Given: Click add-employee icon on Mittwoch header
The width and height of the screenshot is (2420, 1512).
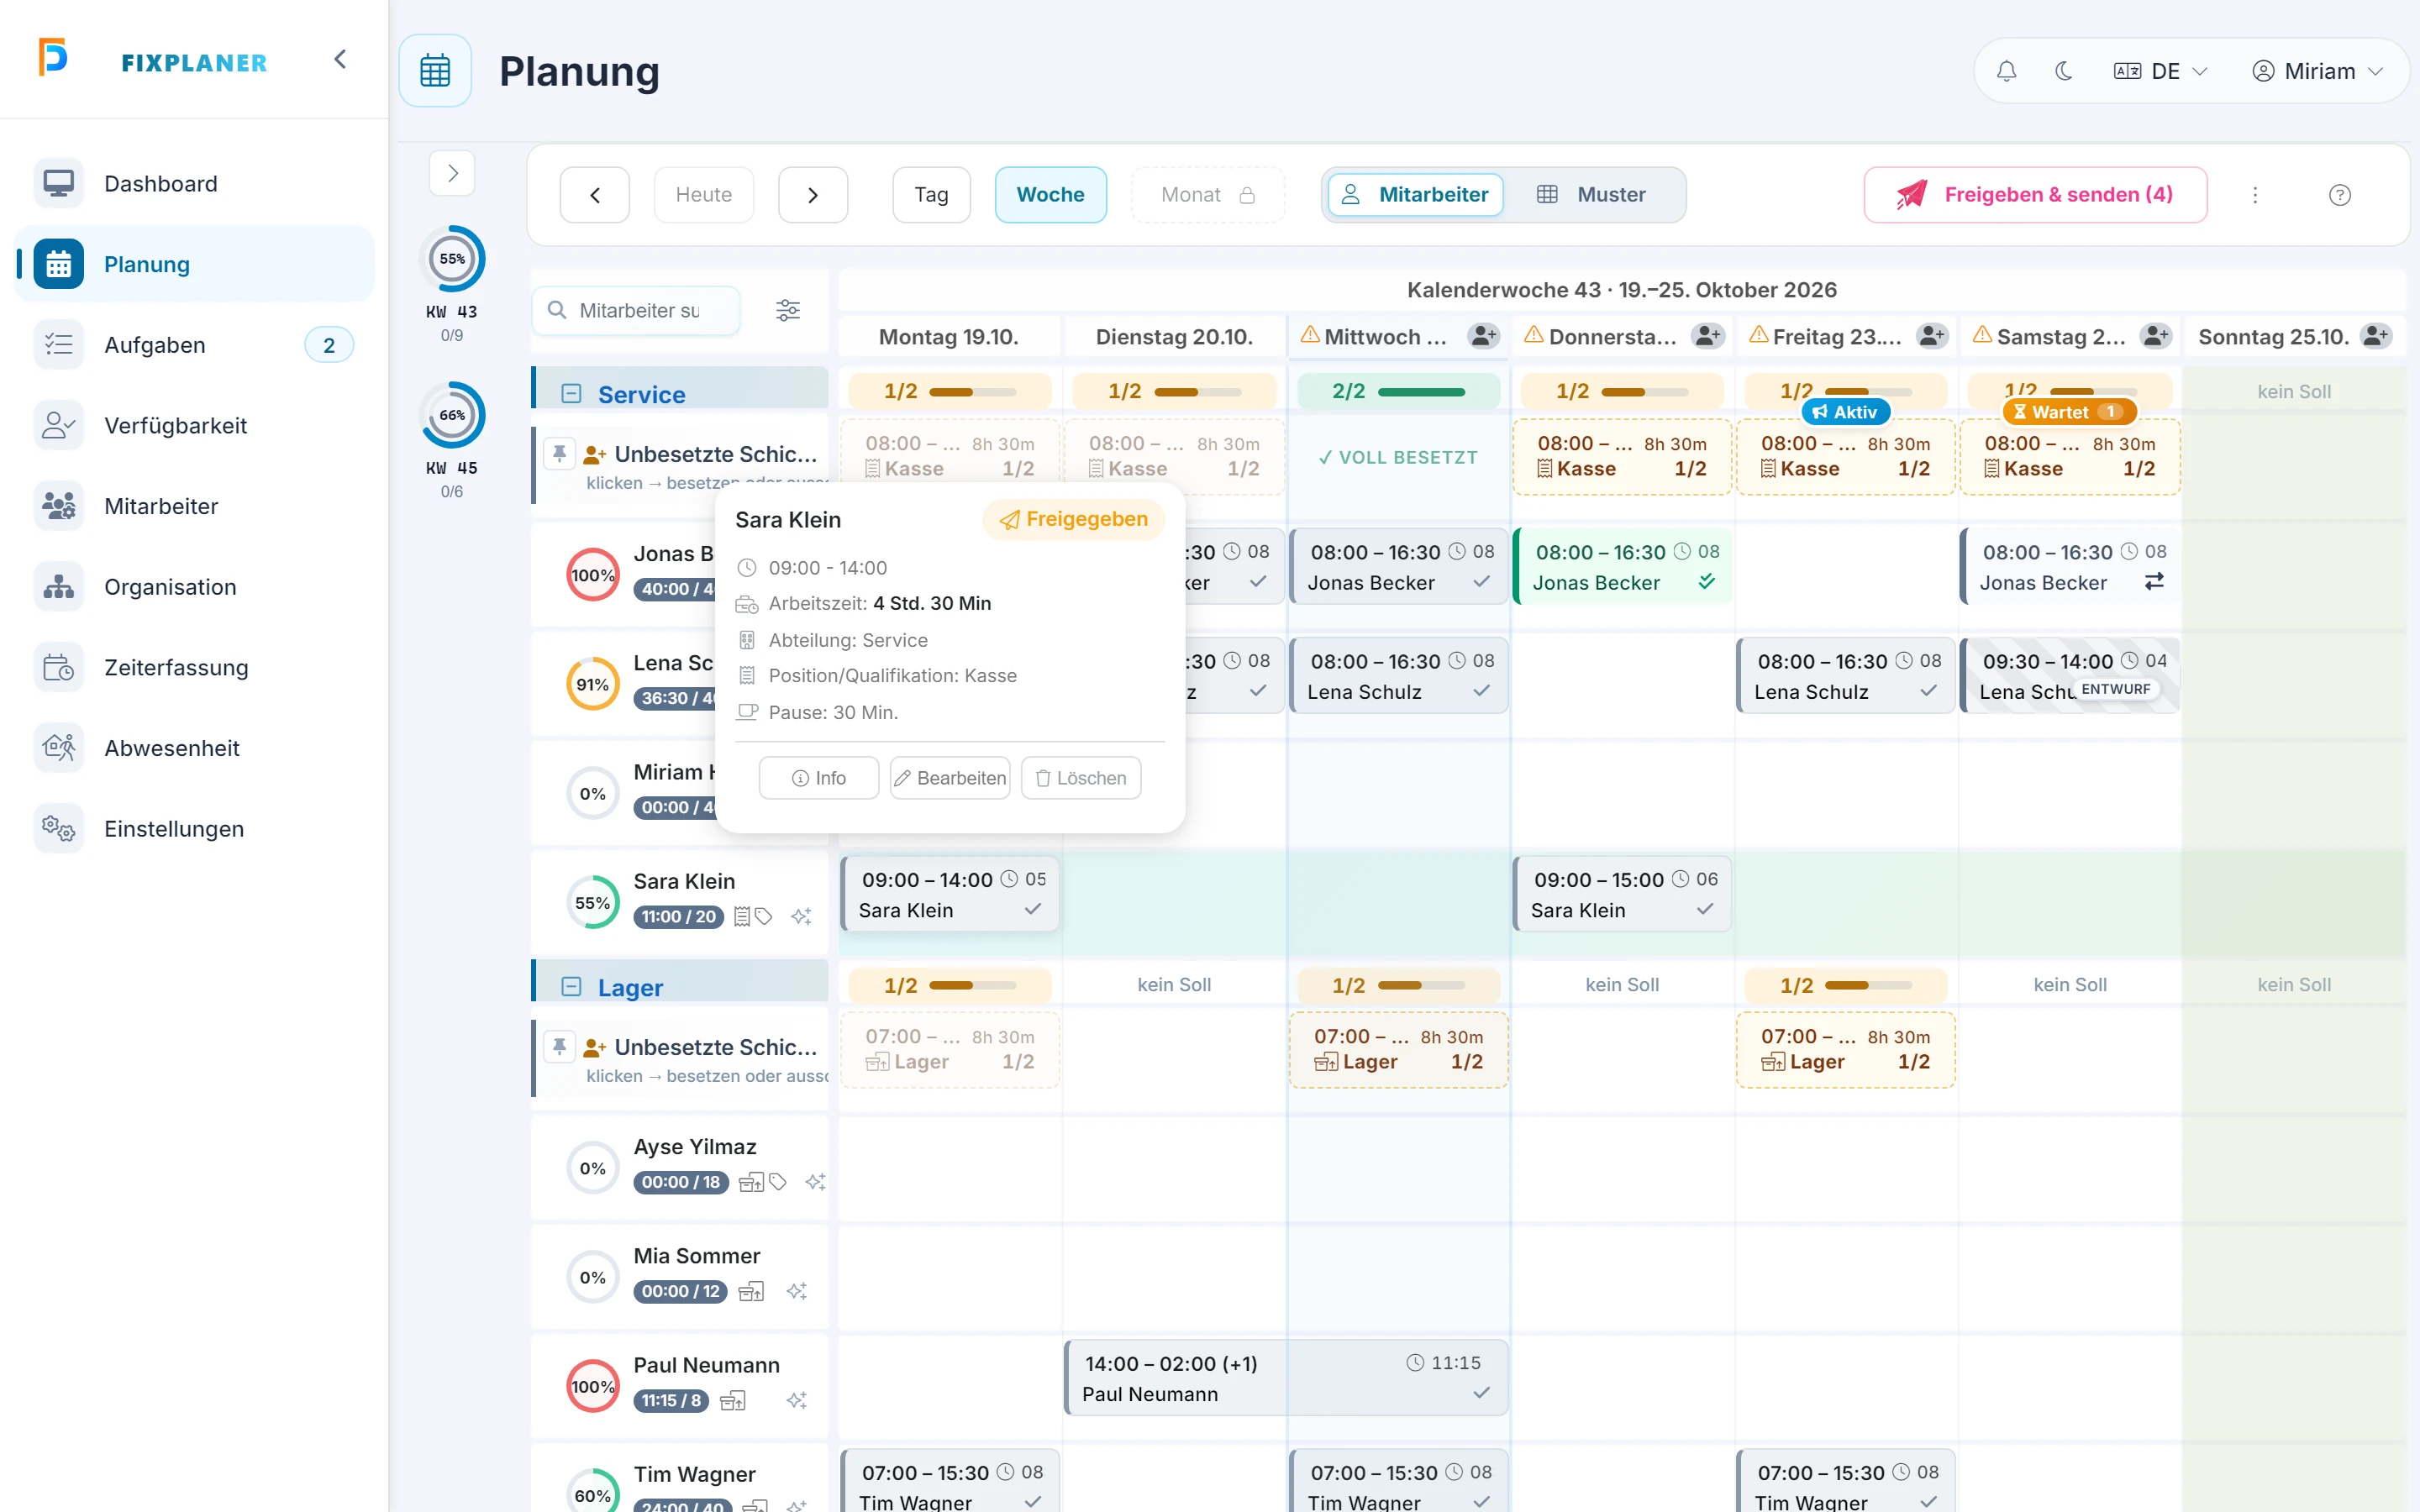Looking at the screenshot, I should coord(1484,336).
